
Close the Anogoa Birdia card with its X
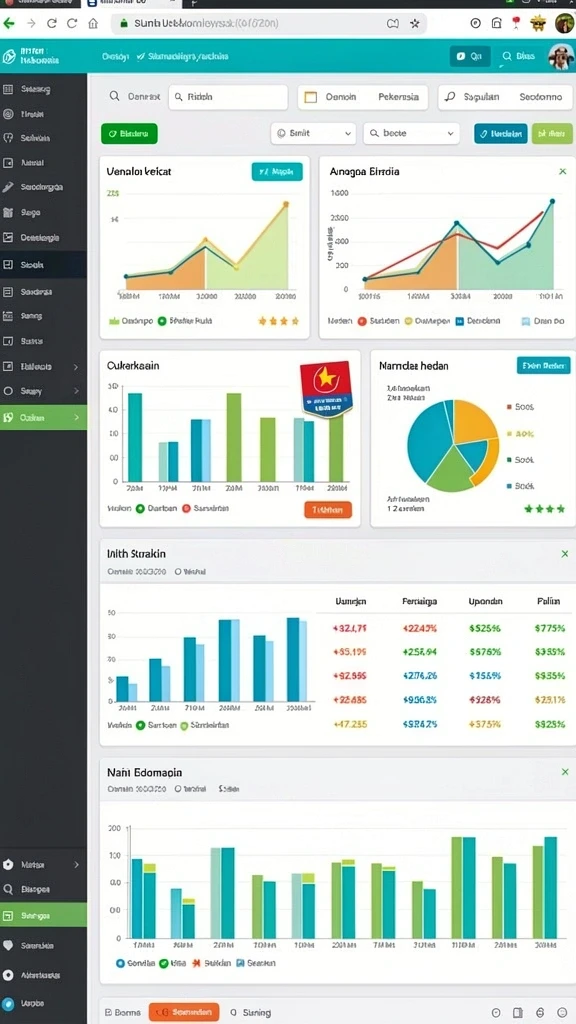[x=562, y=171]
